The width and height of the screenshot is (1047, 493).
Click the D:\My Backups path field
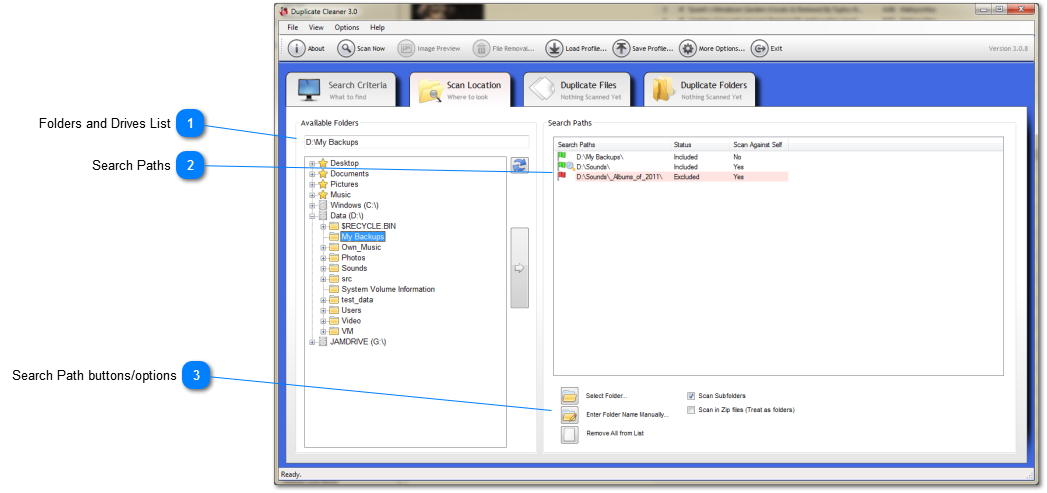tap(415, 142)
